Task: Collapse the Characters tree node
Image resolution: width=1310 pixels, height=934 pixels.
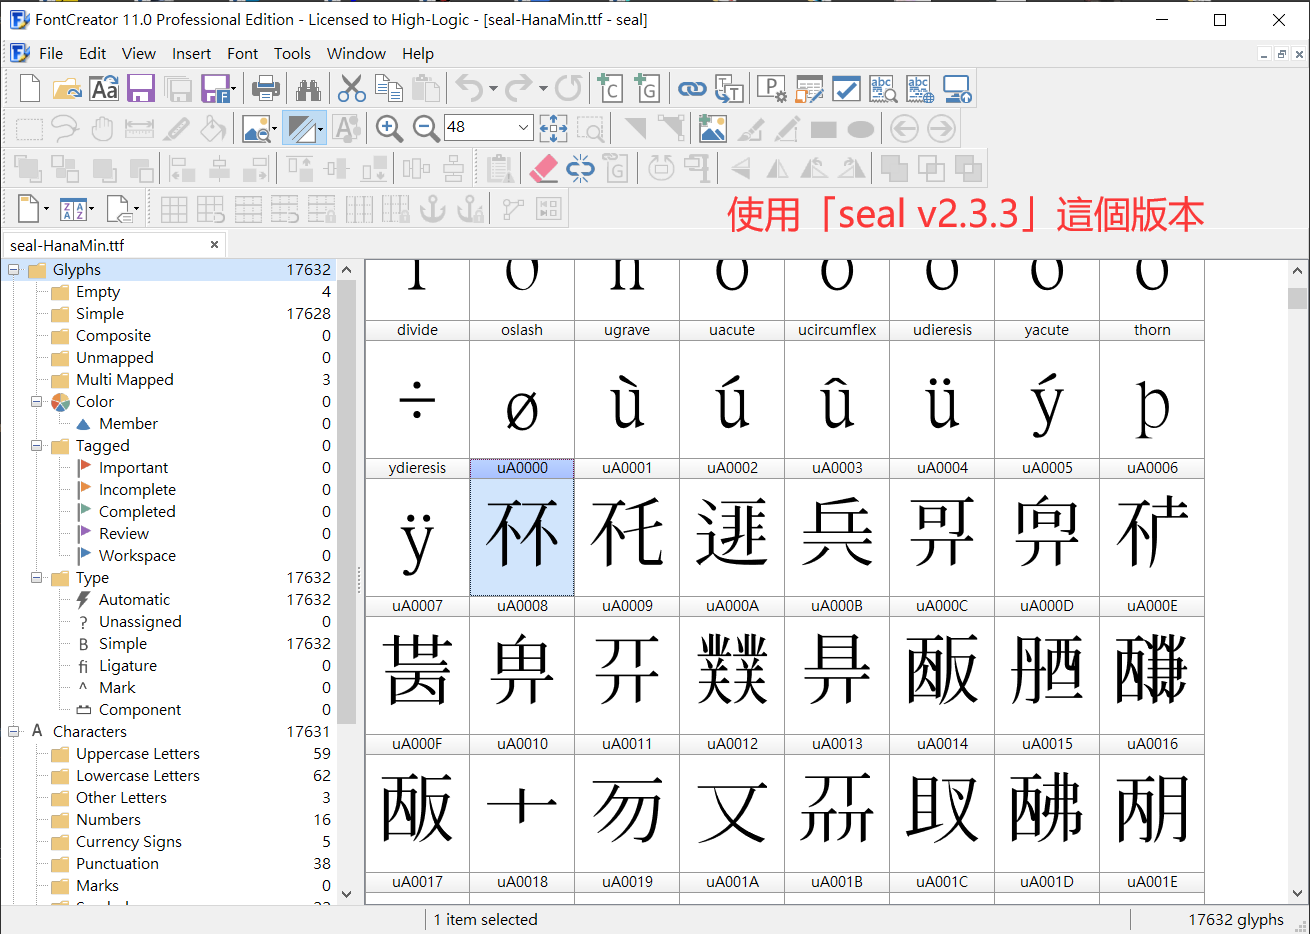Action: 14,732
